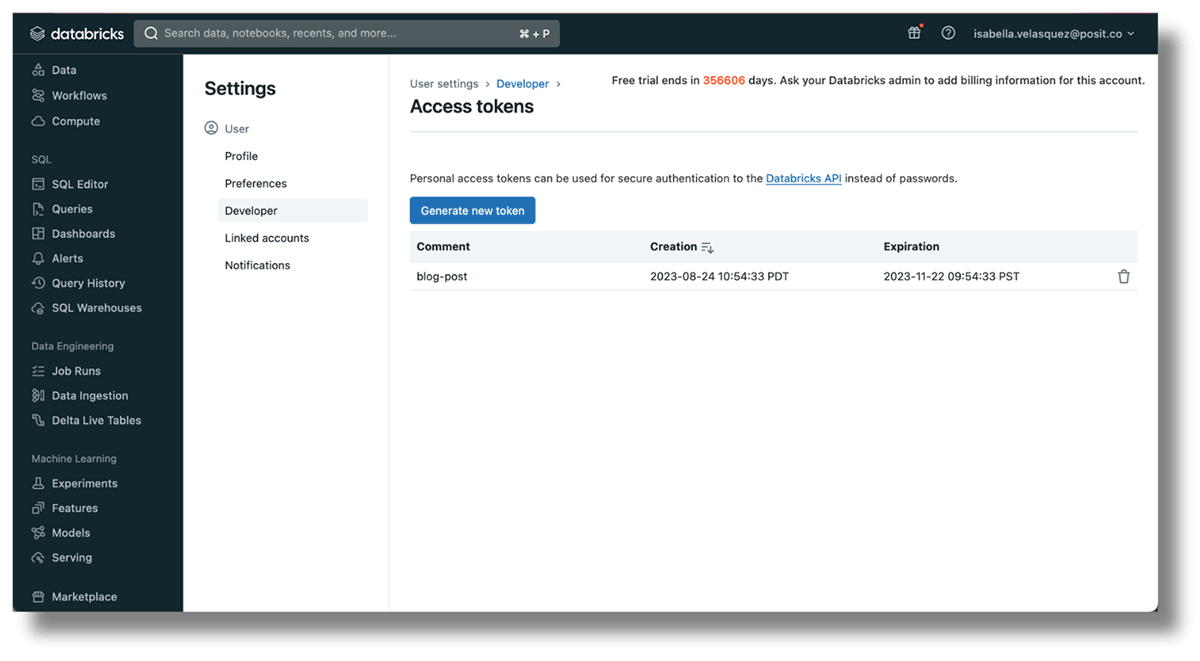
Task: Click the Compute cloud icon
Action: point(38,121)
